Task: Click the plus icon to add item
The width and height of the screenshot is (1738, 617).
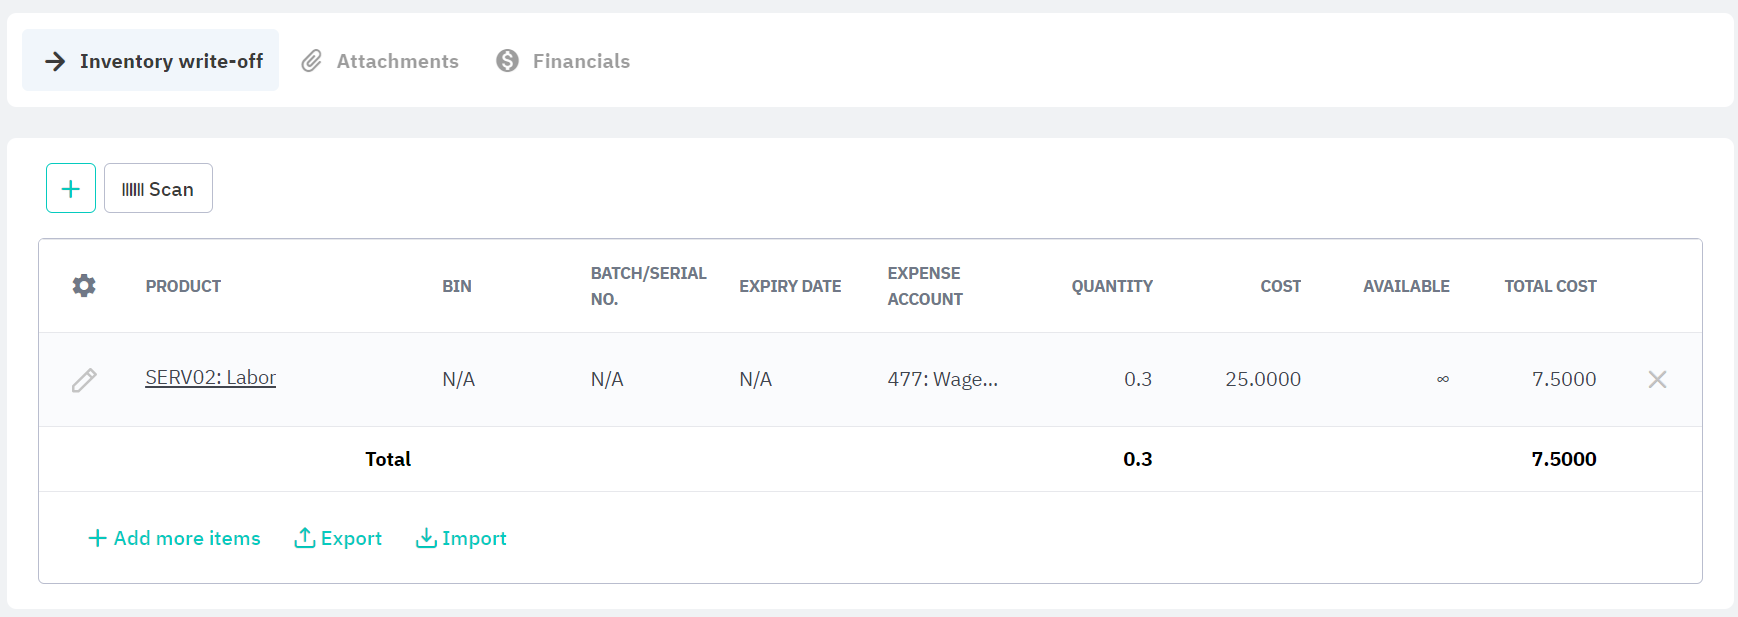Action: [71, 188]
